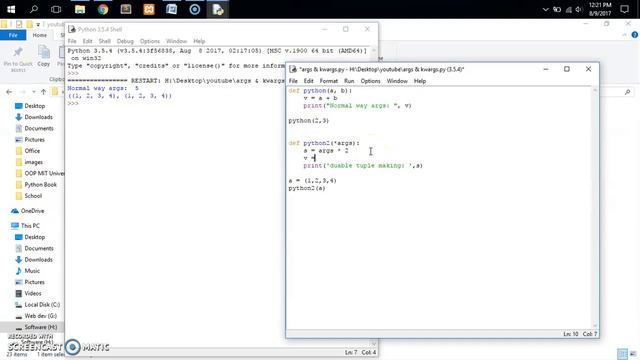Select Web dev (G:) drive
This screenshot has height=360, width=640.
40,316
